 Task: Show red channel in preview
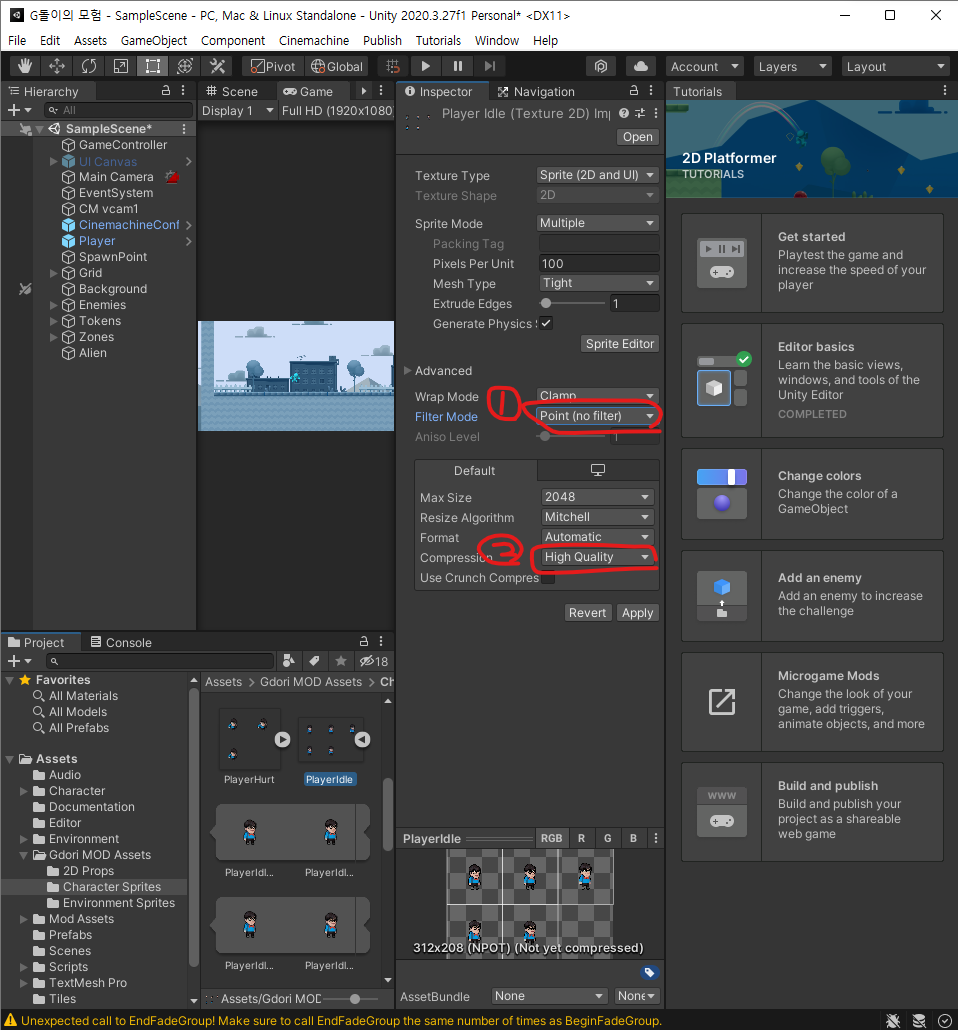[581, 838]
